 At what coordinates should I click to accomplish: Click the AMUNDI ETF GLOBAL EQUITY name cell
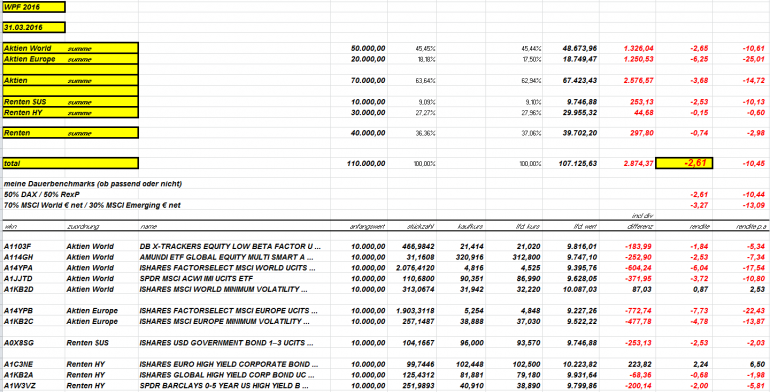[230, 257]
